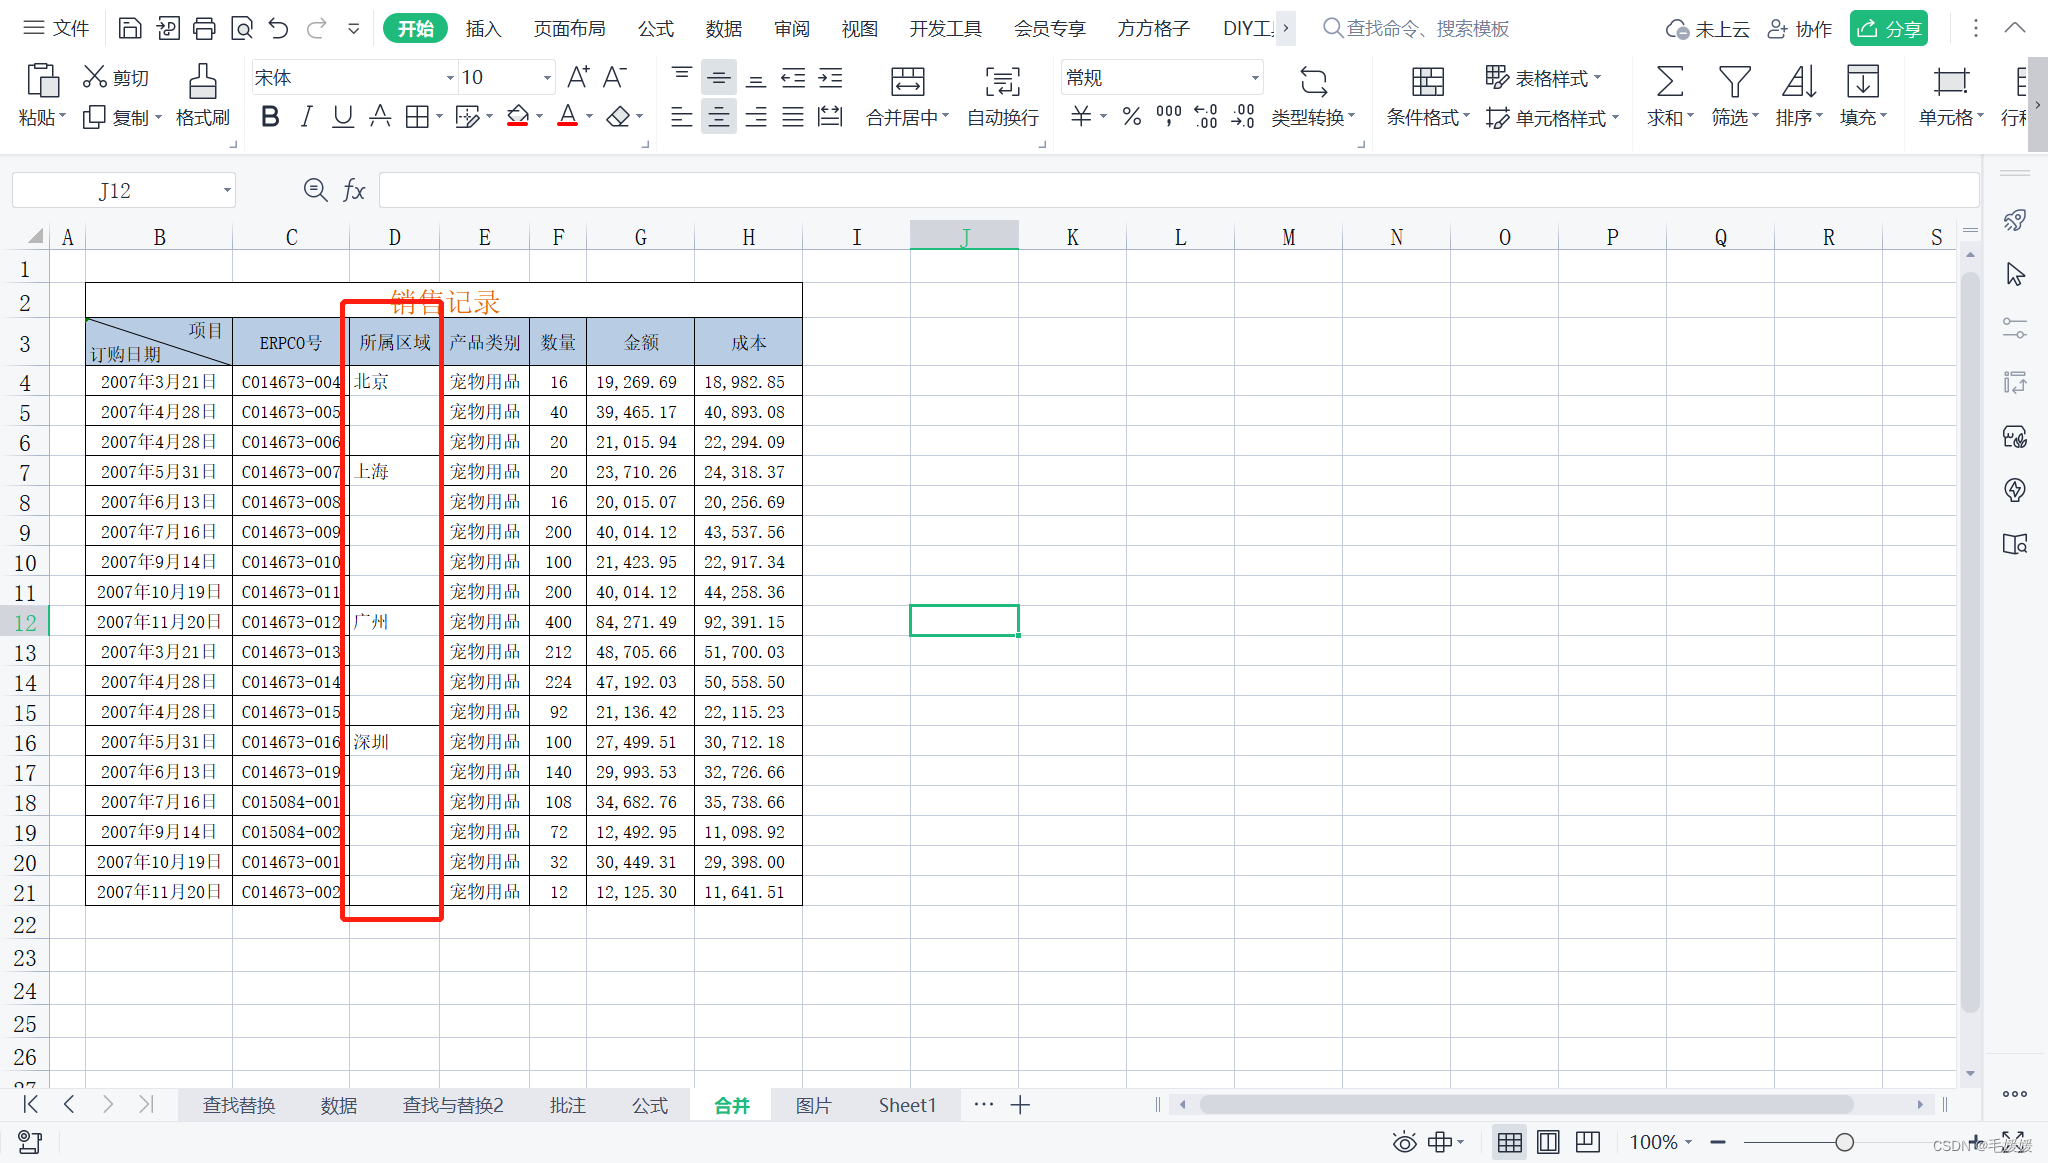Click the AutoSum sigma icon
Viewport: 2048px width, 1163px height.
(x=1669, y=82)
